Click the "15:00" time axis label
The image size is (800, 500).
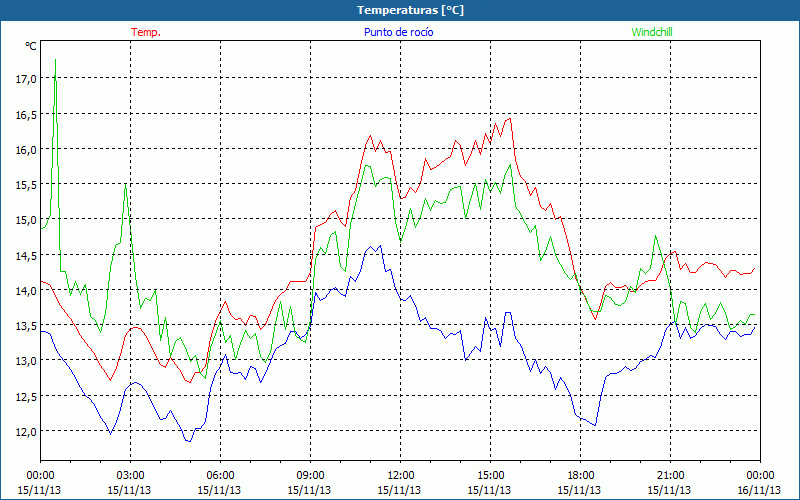pos(490,475)
